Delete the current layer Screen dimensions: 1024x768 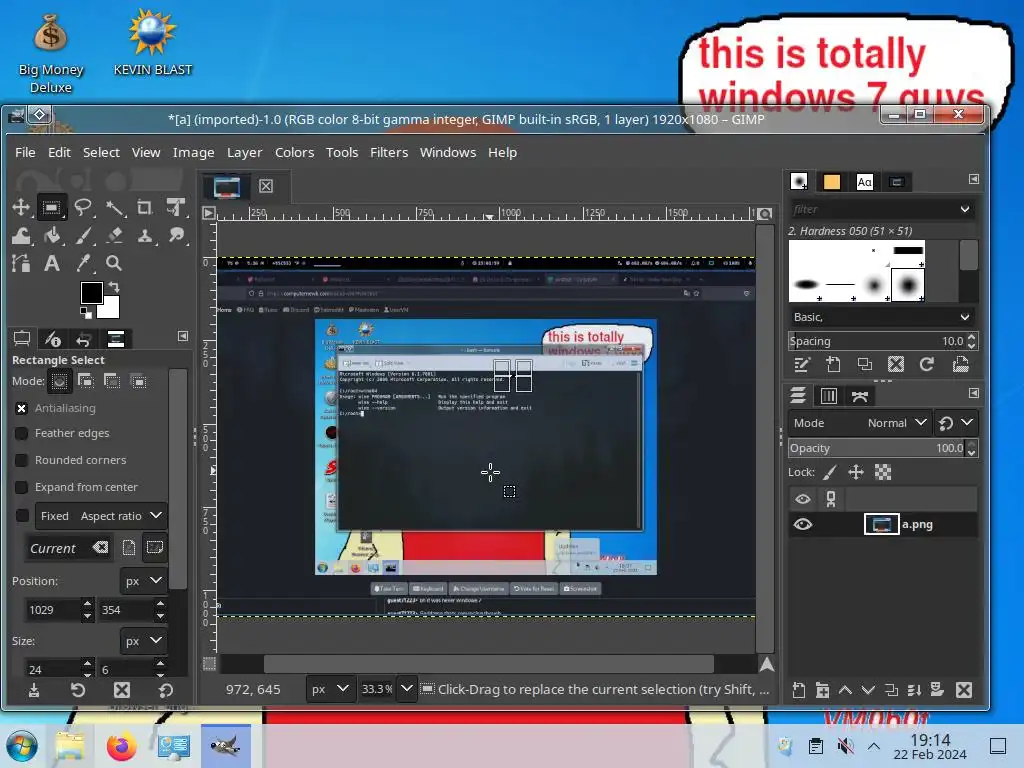point(963,690)
